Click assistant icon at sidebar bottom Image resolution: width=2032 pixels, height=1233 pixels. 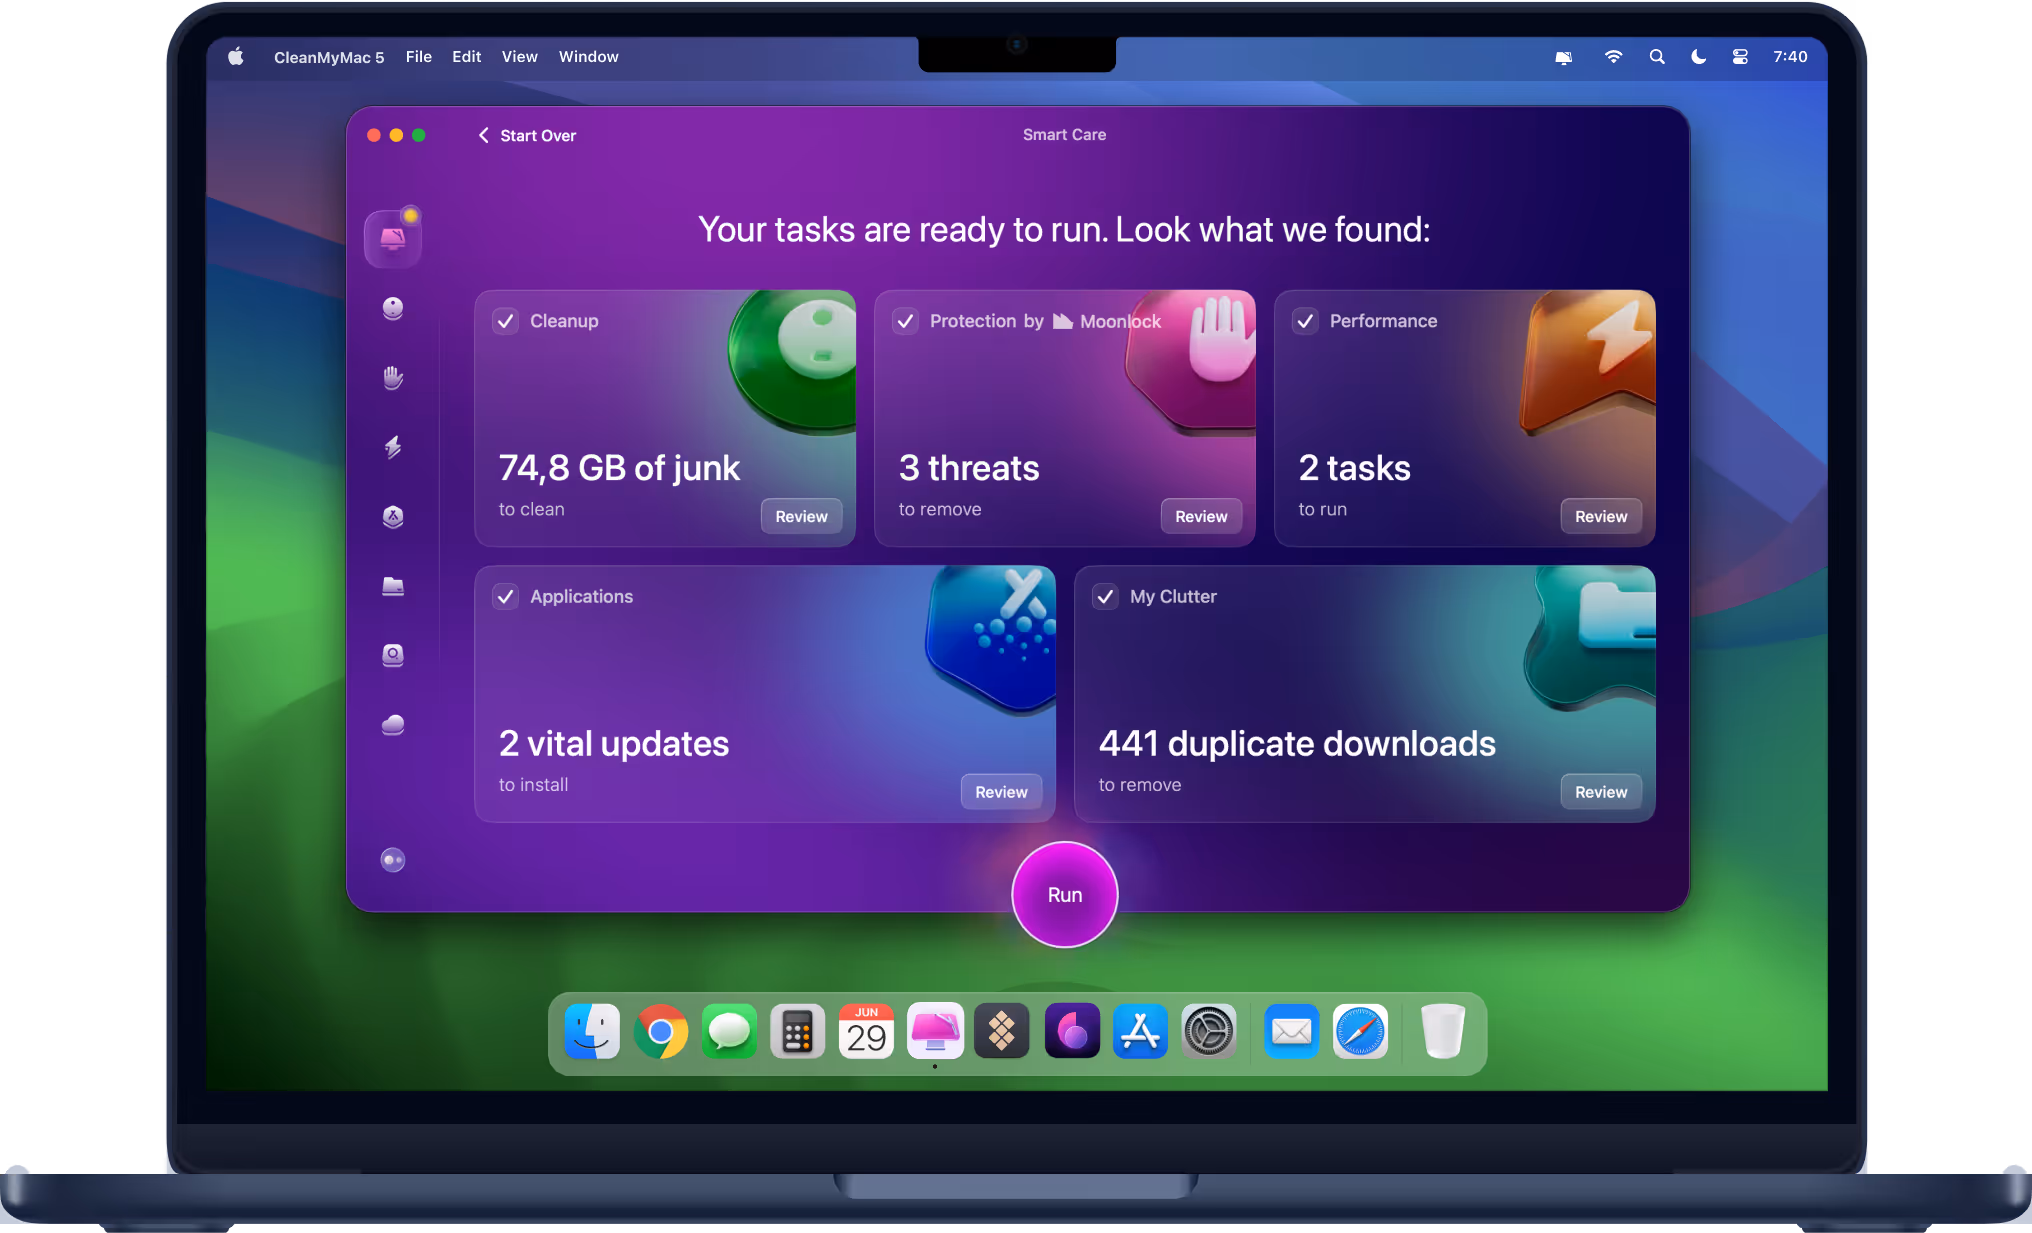(x=393, y=860)
